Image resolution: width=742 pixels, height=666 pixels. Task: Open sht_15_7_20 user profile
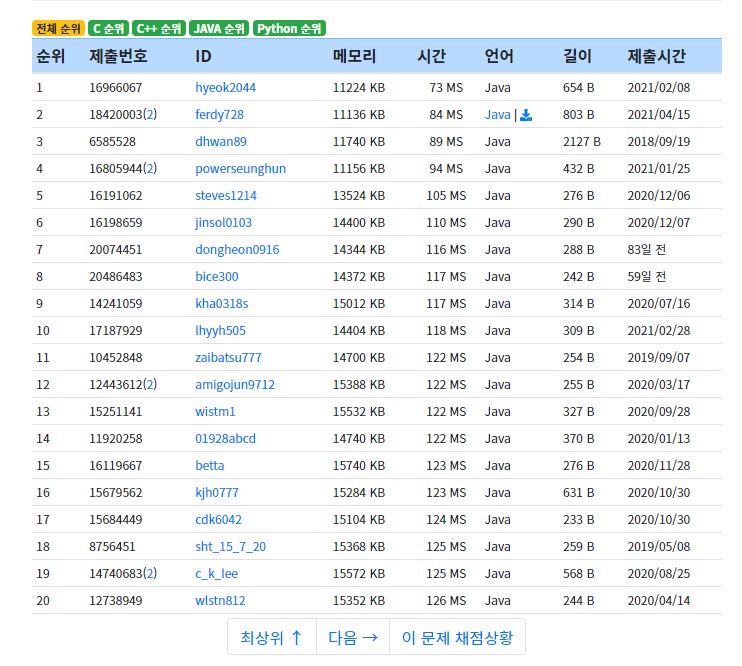point(230,547)
